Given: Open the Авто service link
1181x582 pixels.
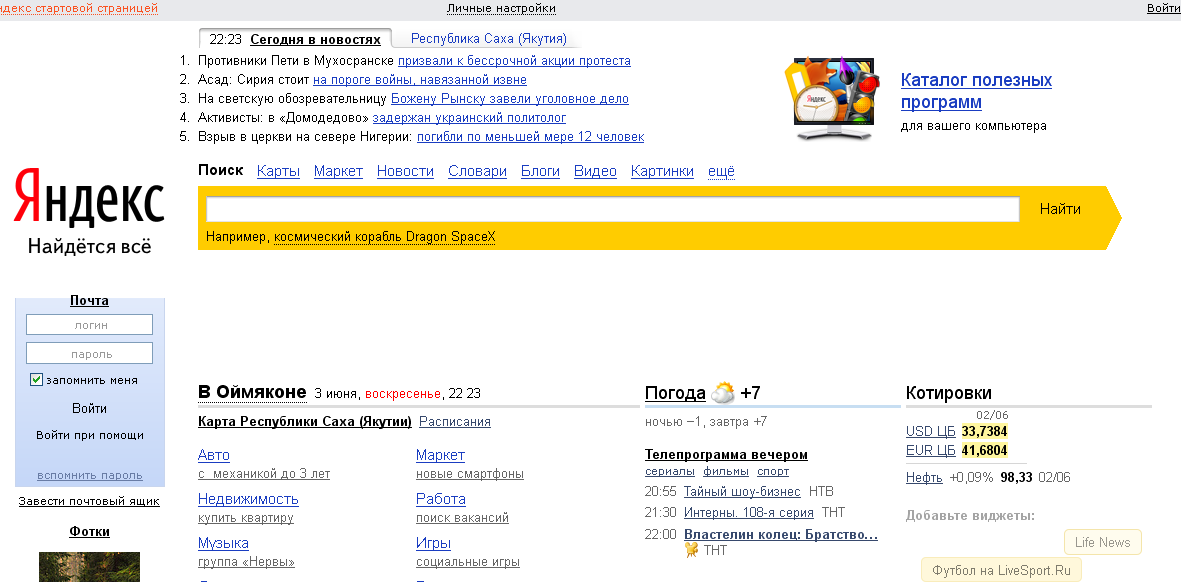Looking at the screenshot, I should tap(214, 455).
